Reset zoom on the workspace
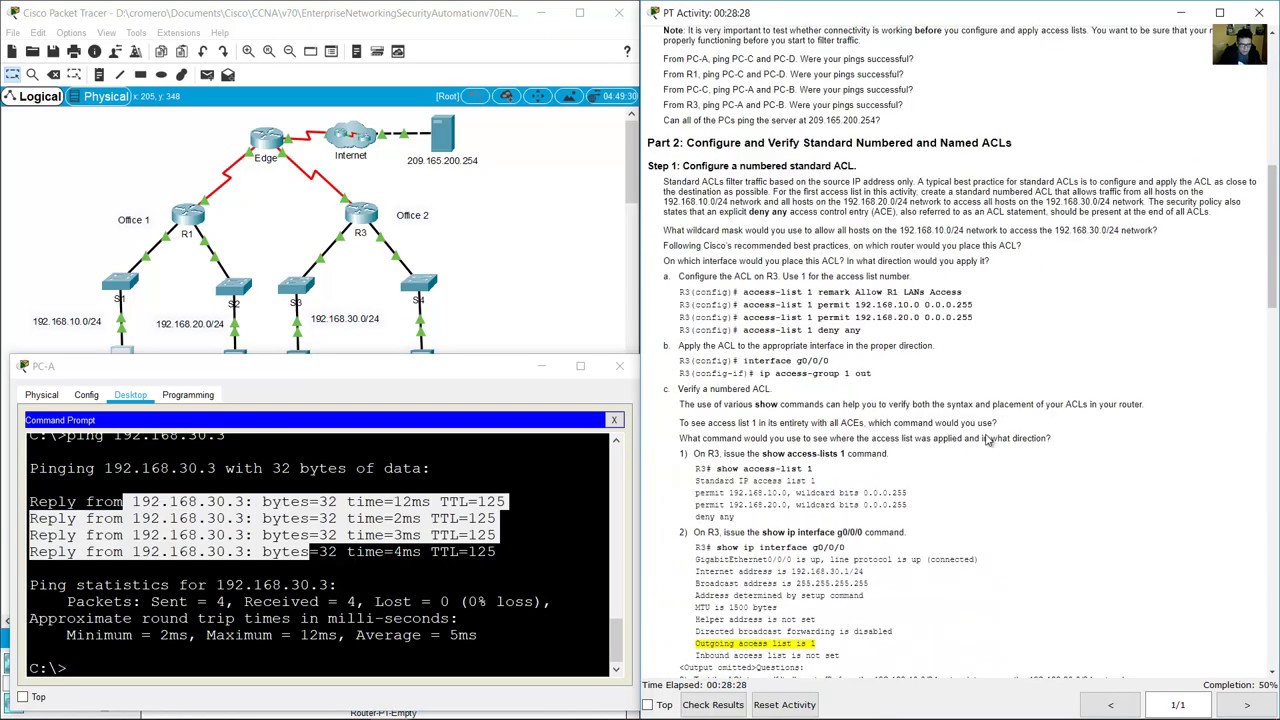This screenshot has height=720, width=1280. pyautogui.click(x=269, y=51)
